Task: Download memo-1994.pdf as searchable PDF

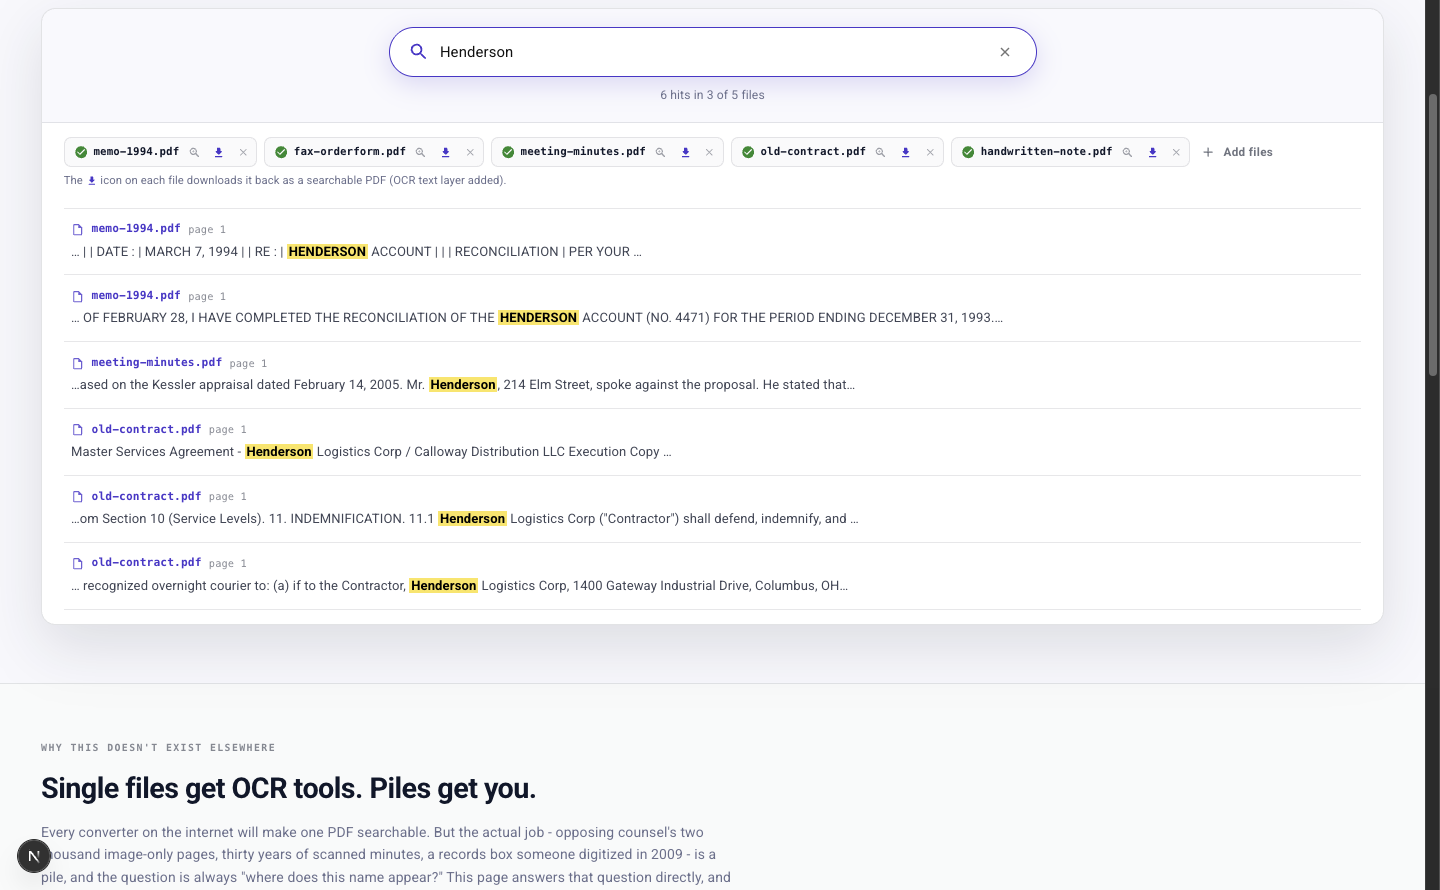Action: click(219, 152)
